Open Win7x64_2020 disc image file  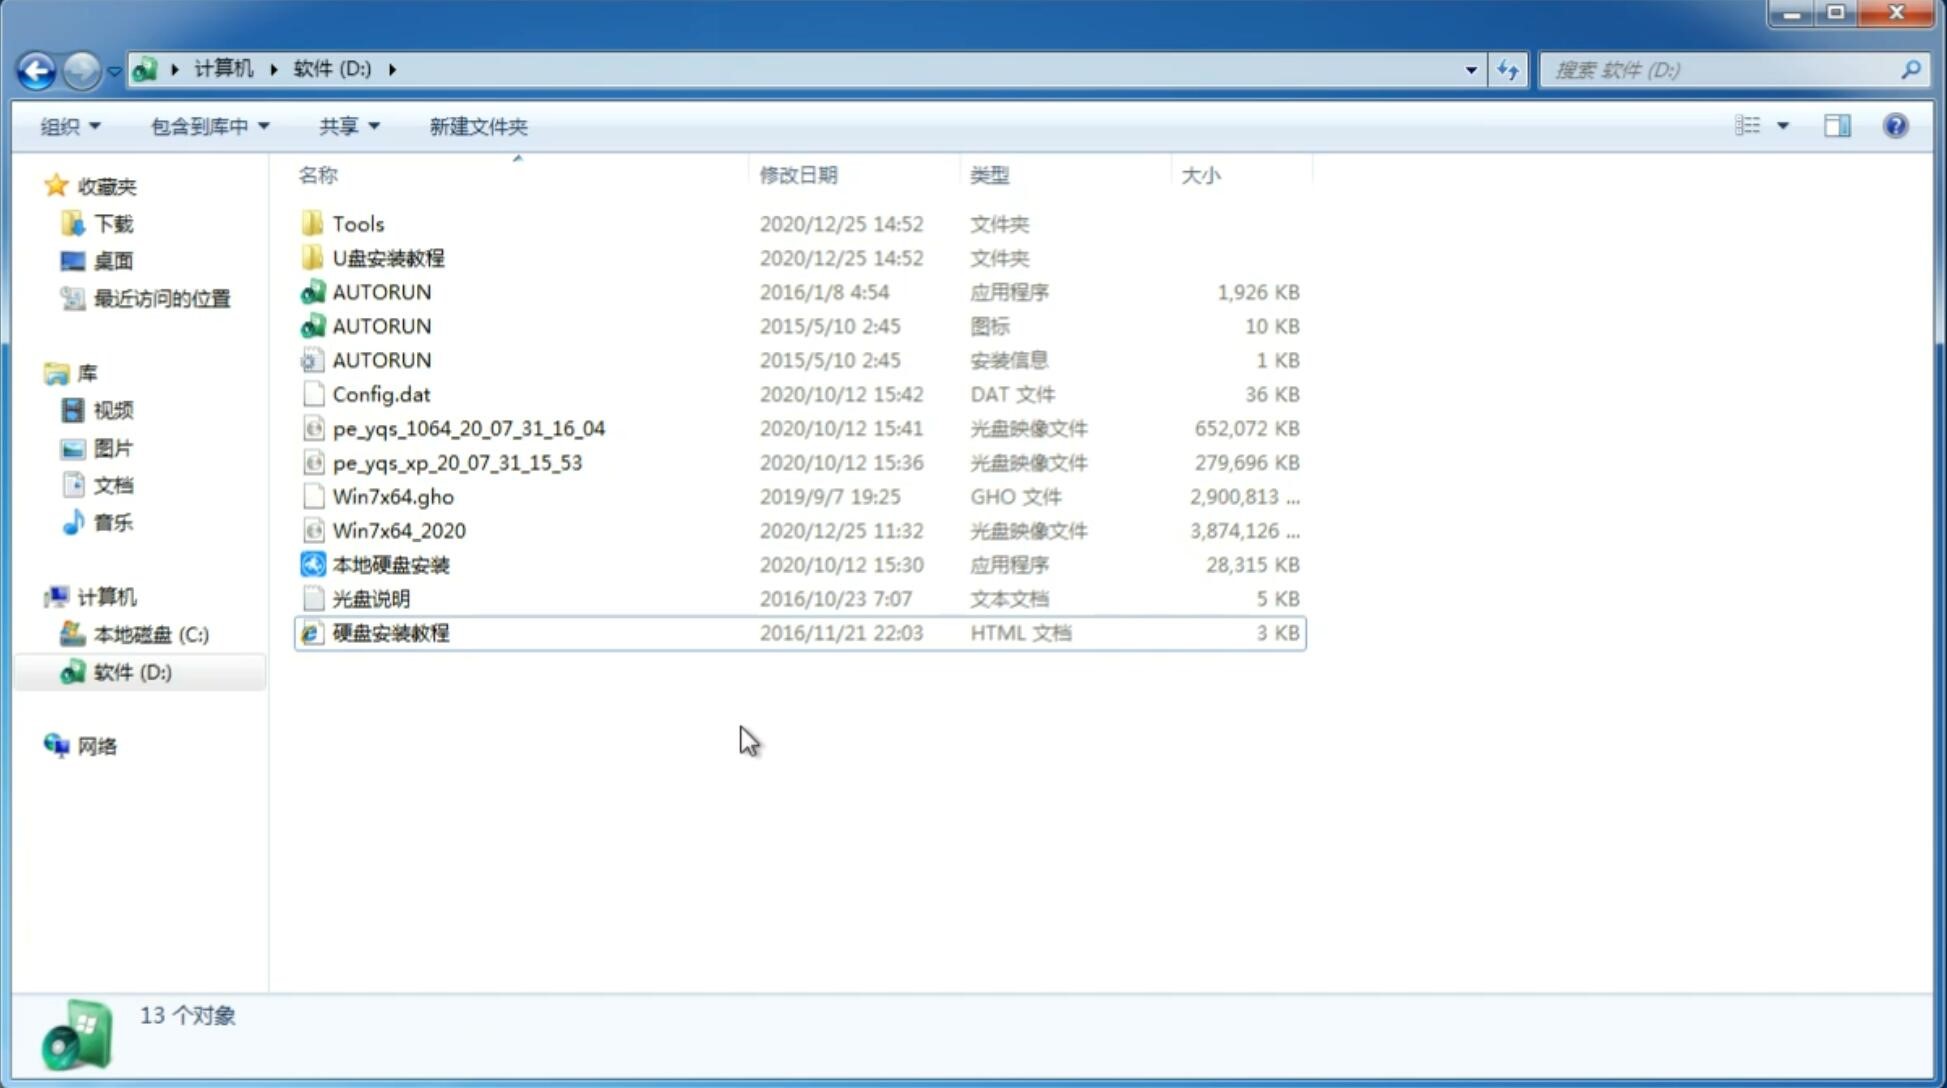[x=398, y=529]
